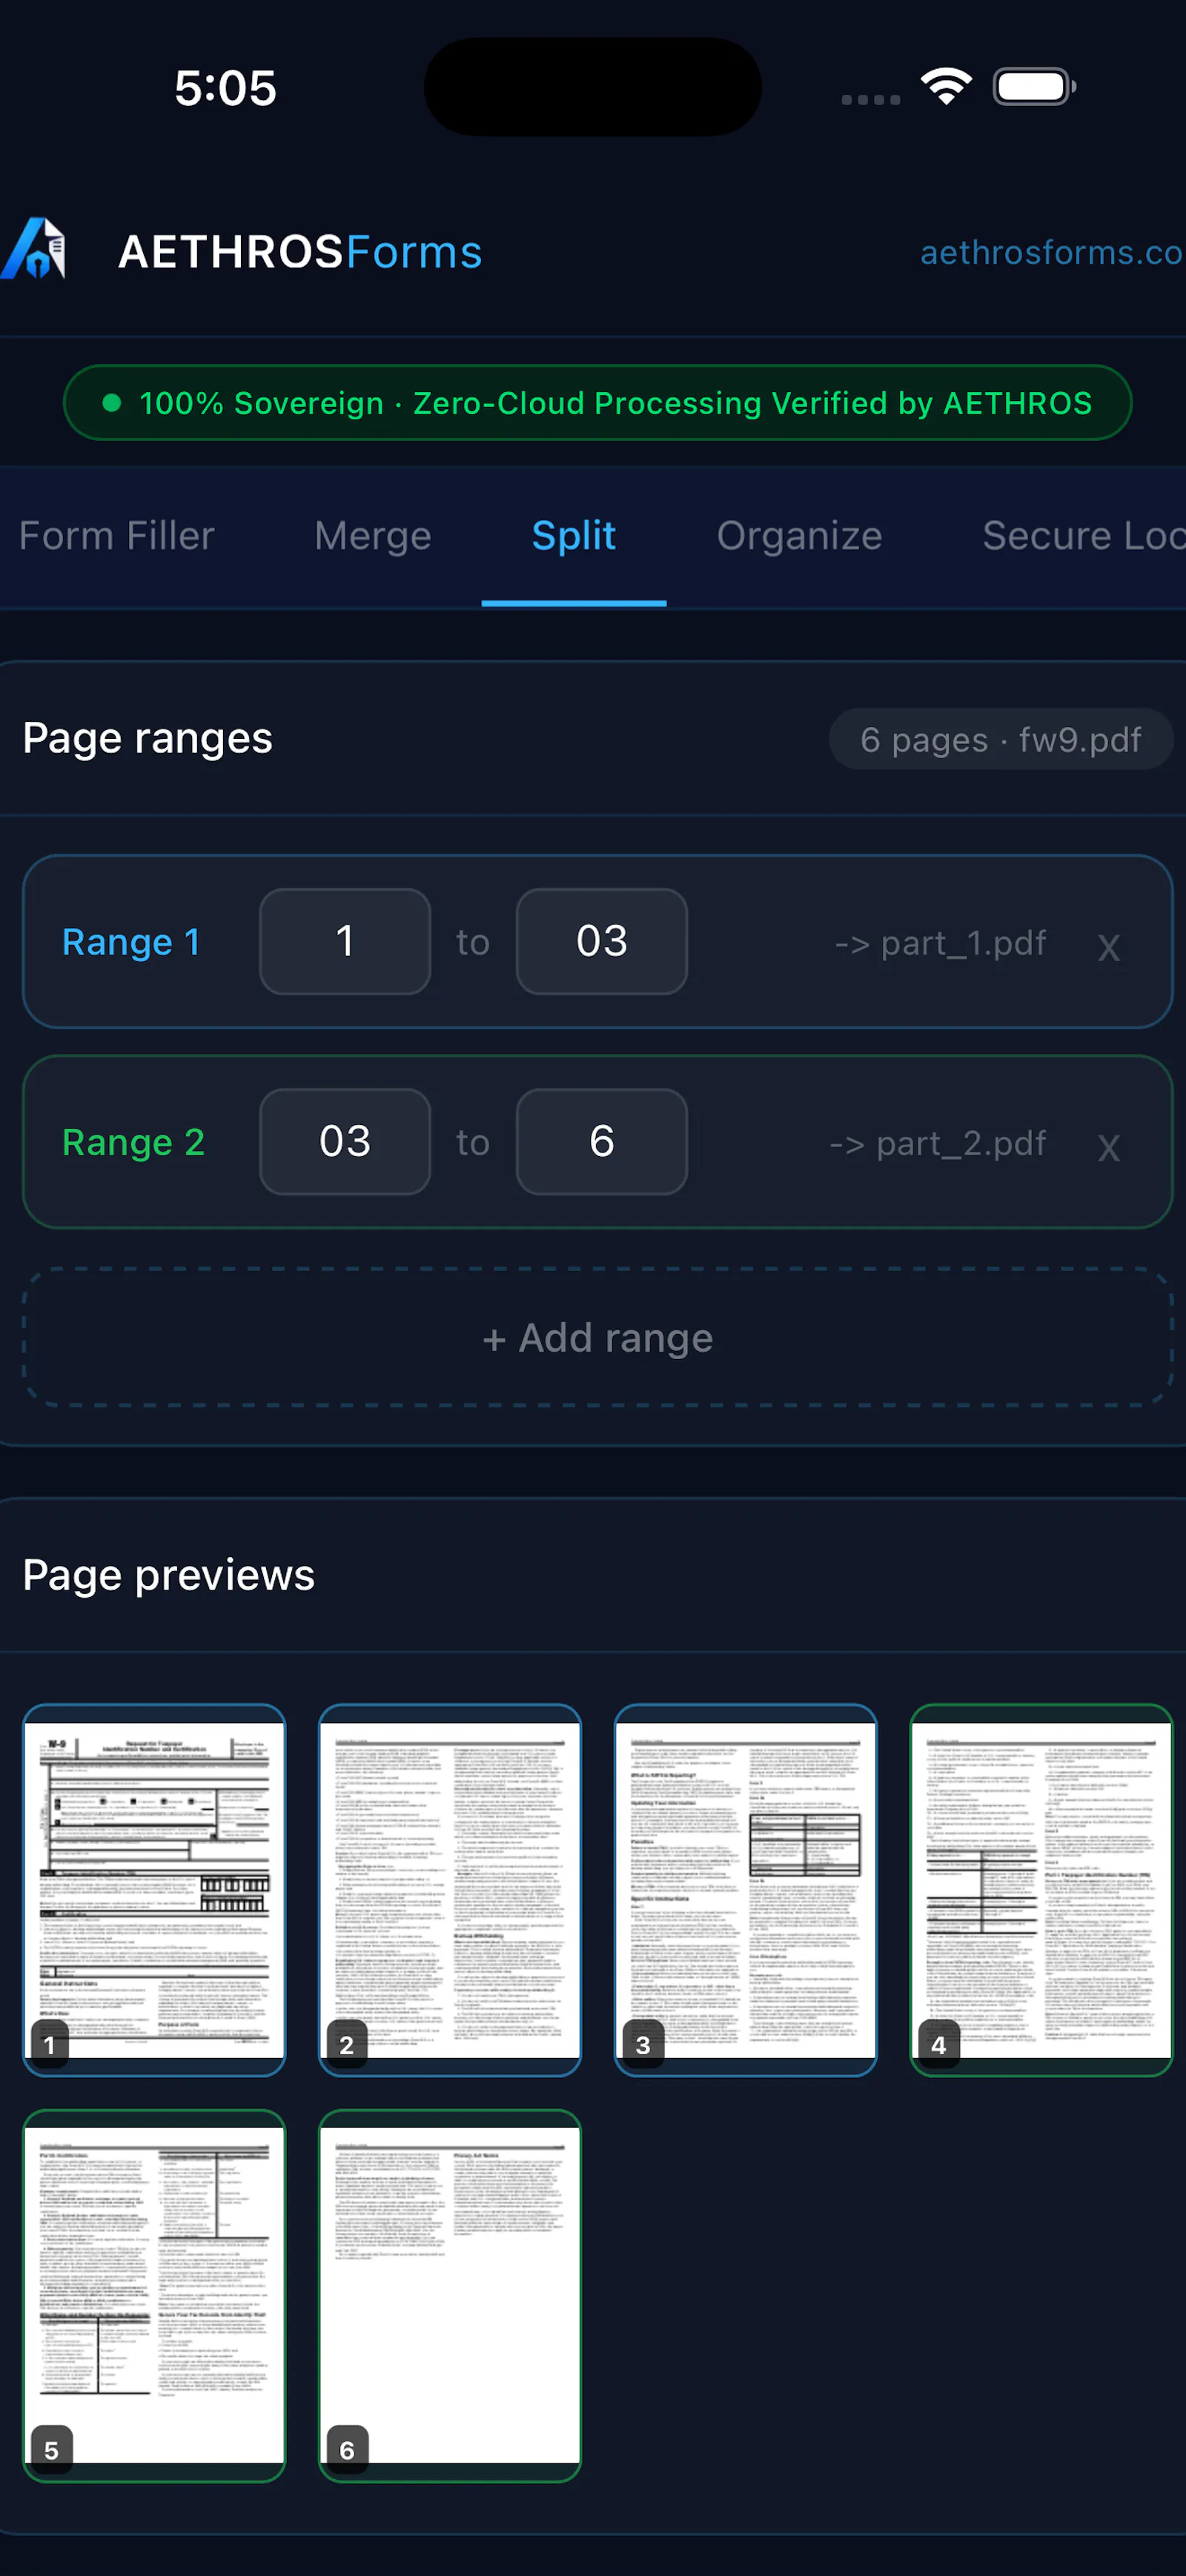
Task: Select page 5 preview thumbnail
Action: [154, 2295]
